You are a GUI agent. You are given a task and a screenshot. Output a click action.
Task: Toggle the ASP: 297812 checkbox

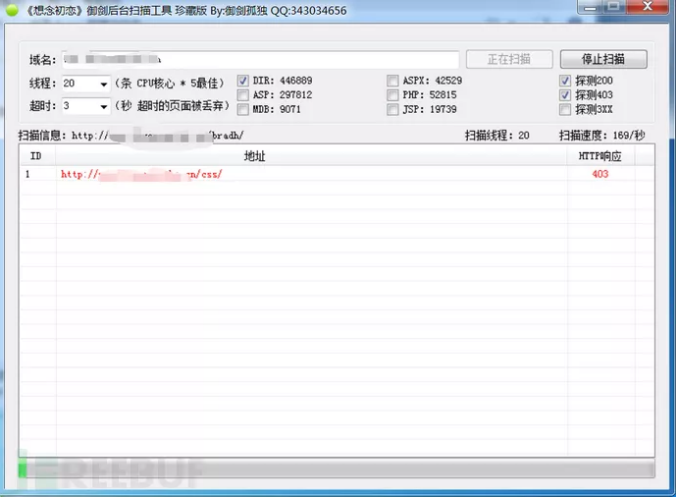(243, 95)
